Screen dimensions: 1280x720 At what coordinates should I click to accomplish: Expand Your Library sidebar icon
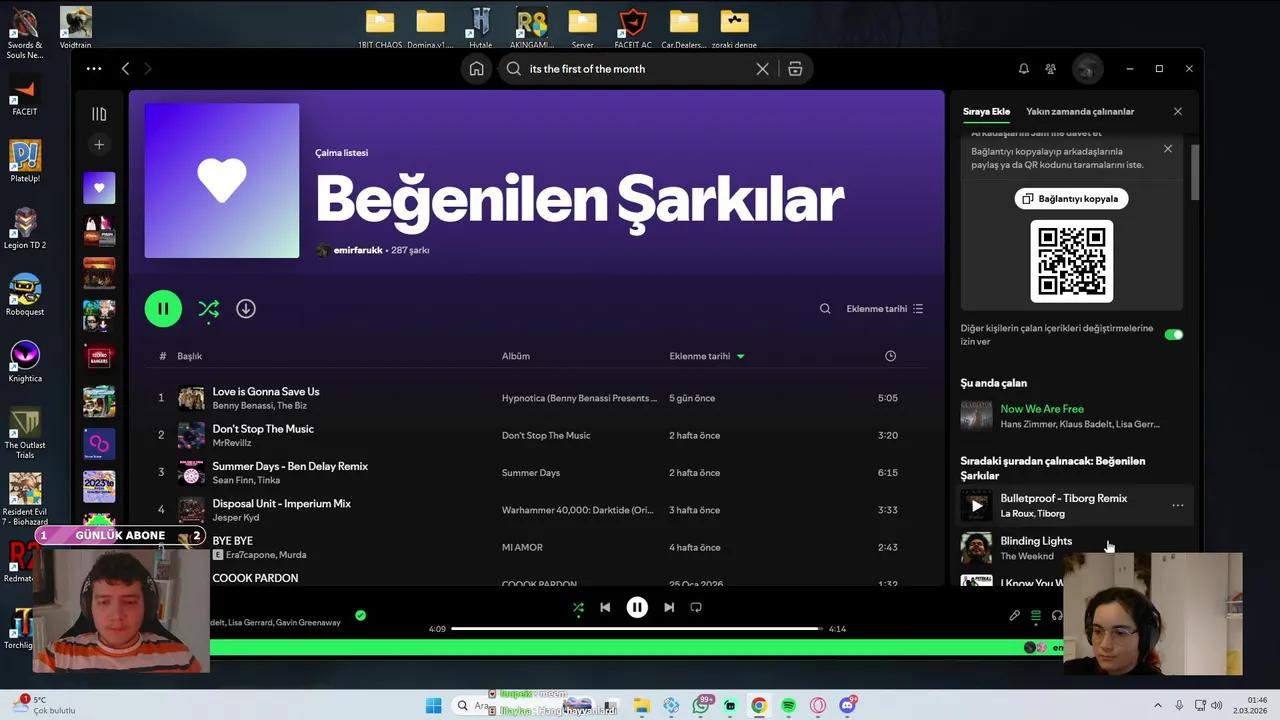99,114
